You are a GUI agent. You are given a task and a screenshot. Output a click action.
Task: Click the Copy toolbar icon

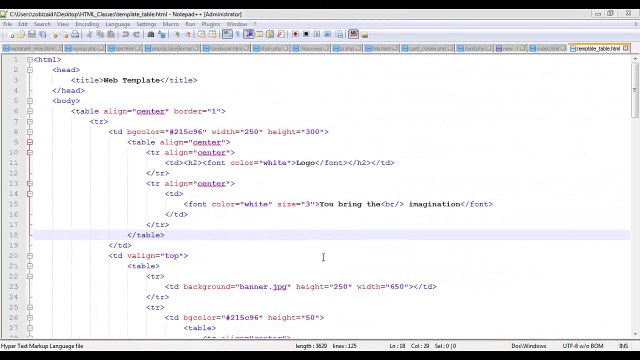coord(100,35)
